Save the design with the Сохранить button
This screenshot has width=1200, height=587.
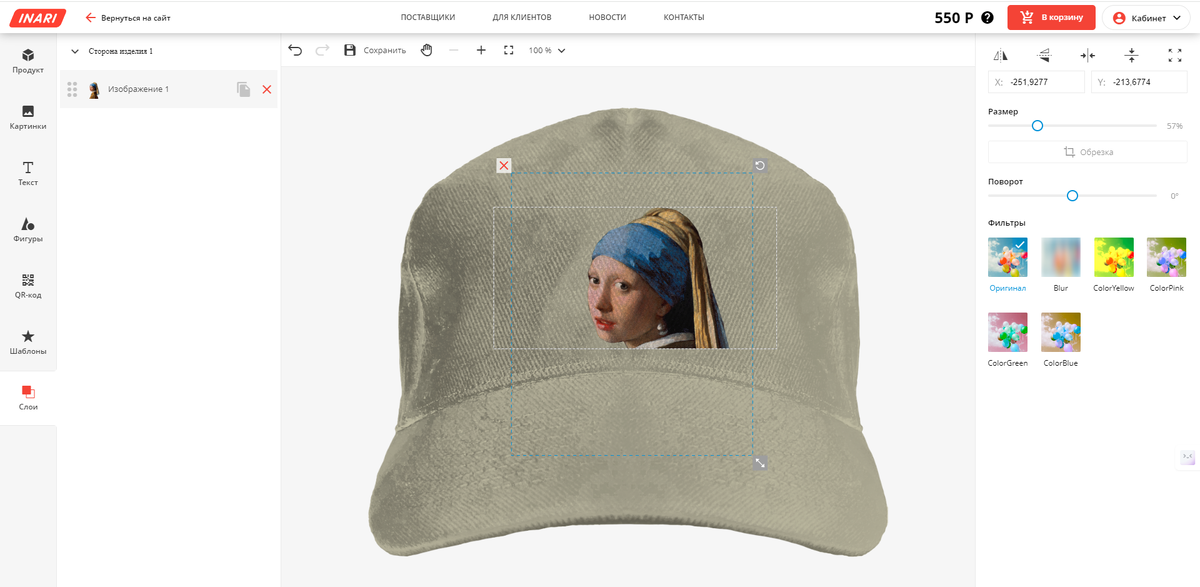(375, 50)
